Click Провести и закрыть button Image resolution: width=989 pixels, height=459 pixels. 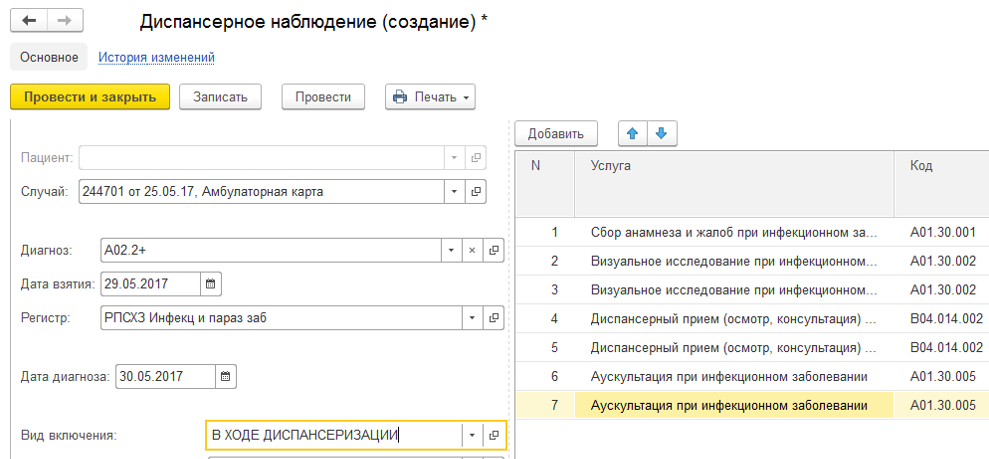coord(90,97)
